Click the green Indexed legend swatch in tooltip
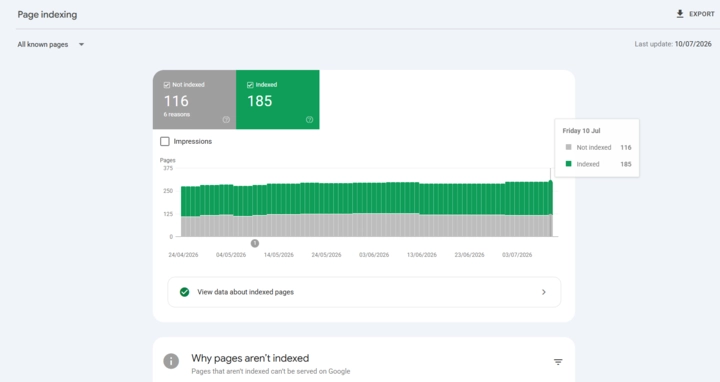The width and height of the screenshot is (720, 382). [568, 163]
